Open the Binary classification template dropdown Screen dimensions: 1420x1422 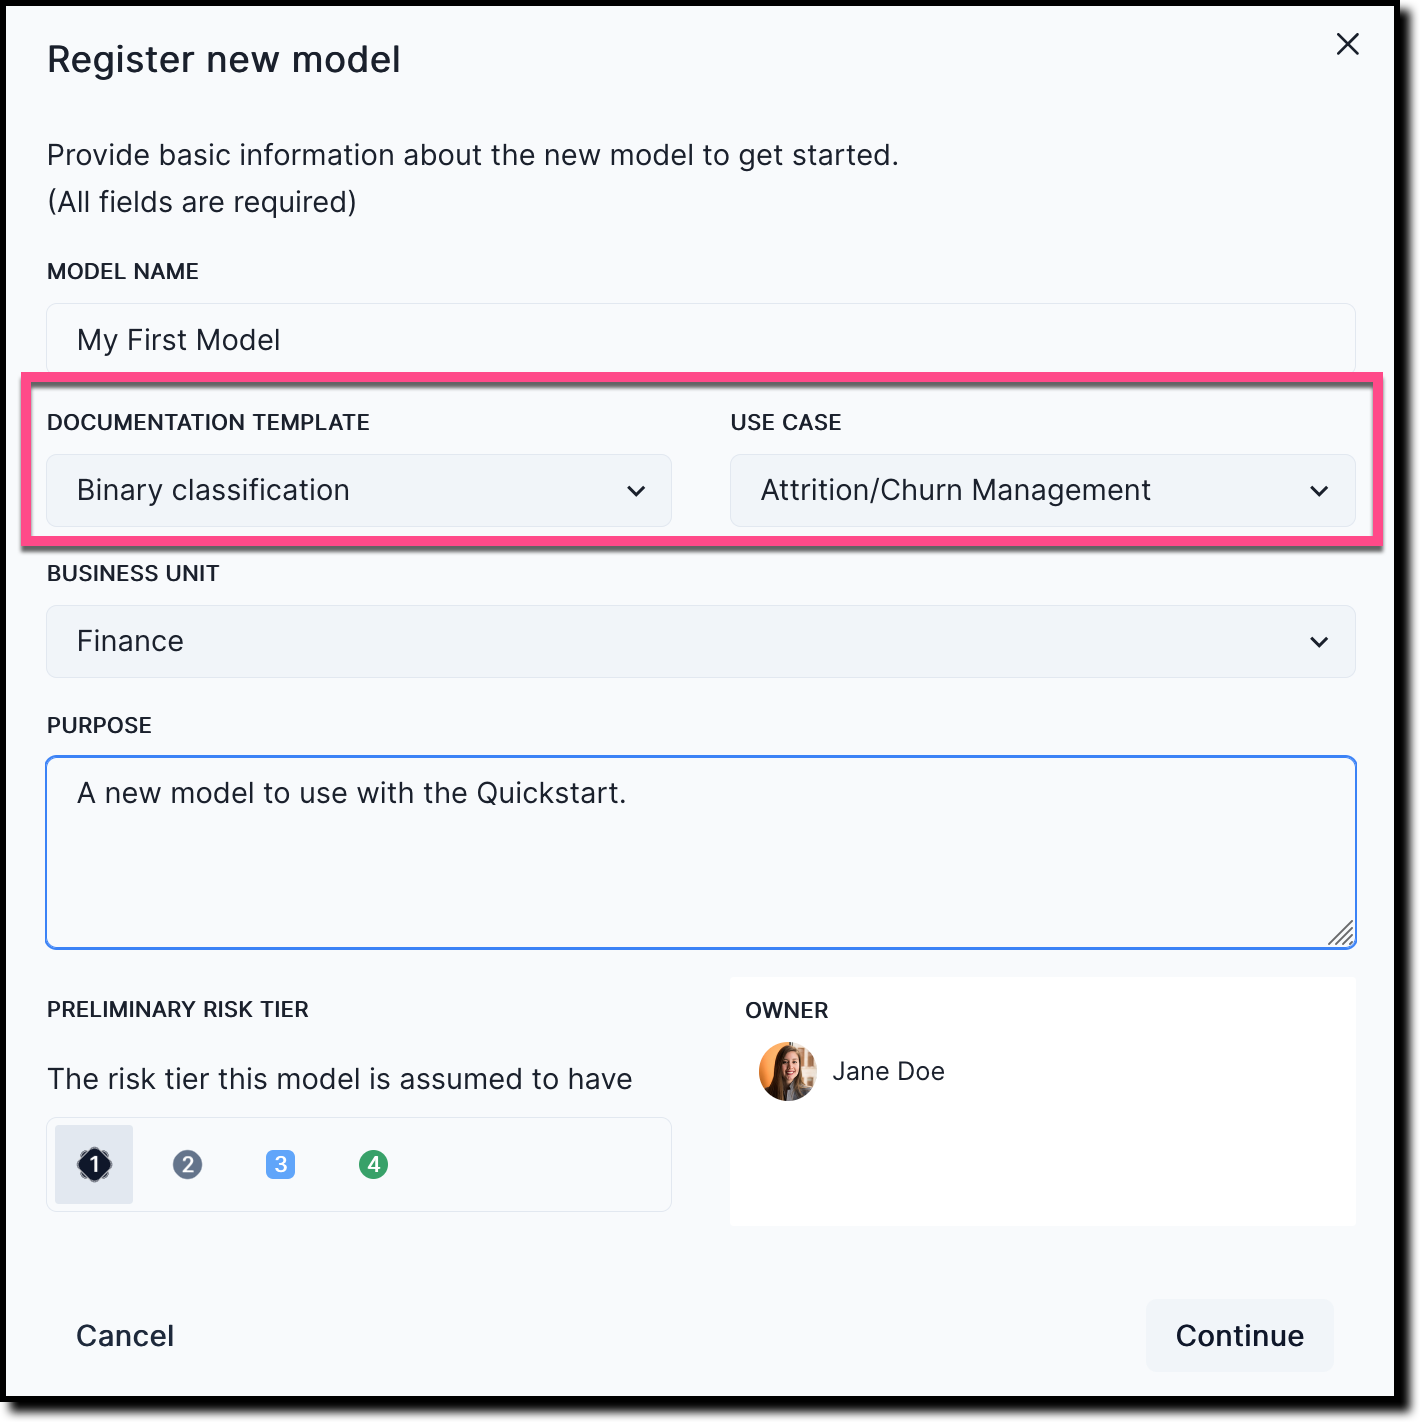coord(358,491)
